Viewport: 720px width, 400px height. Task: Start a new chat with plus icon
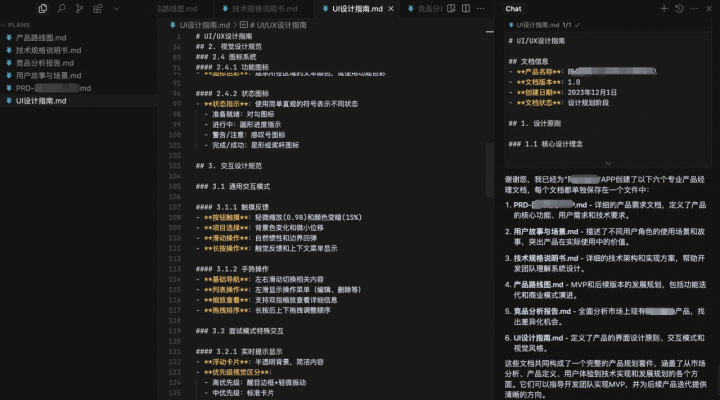click(664, 8)
